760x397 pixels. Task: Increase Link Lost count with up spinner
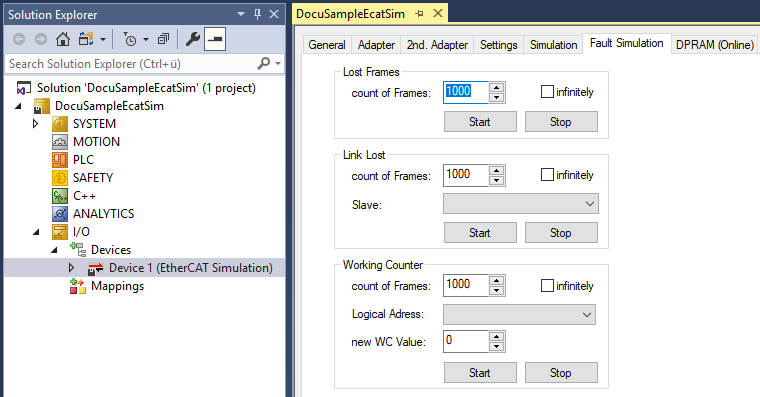click(x=496, y=170)
